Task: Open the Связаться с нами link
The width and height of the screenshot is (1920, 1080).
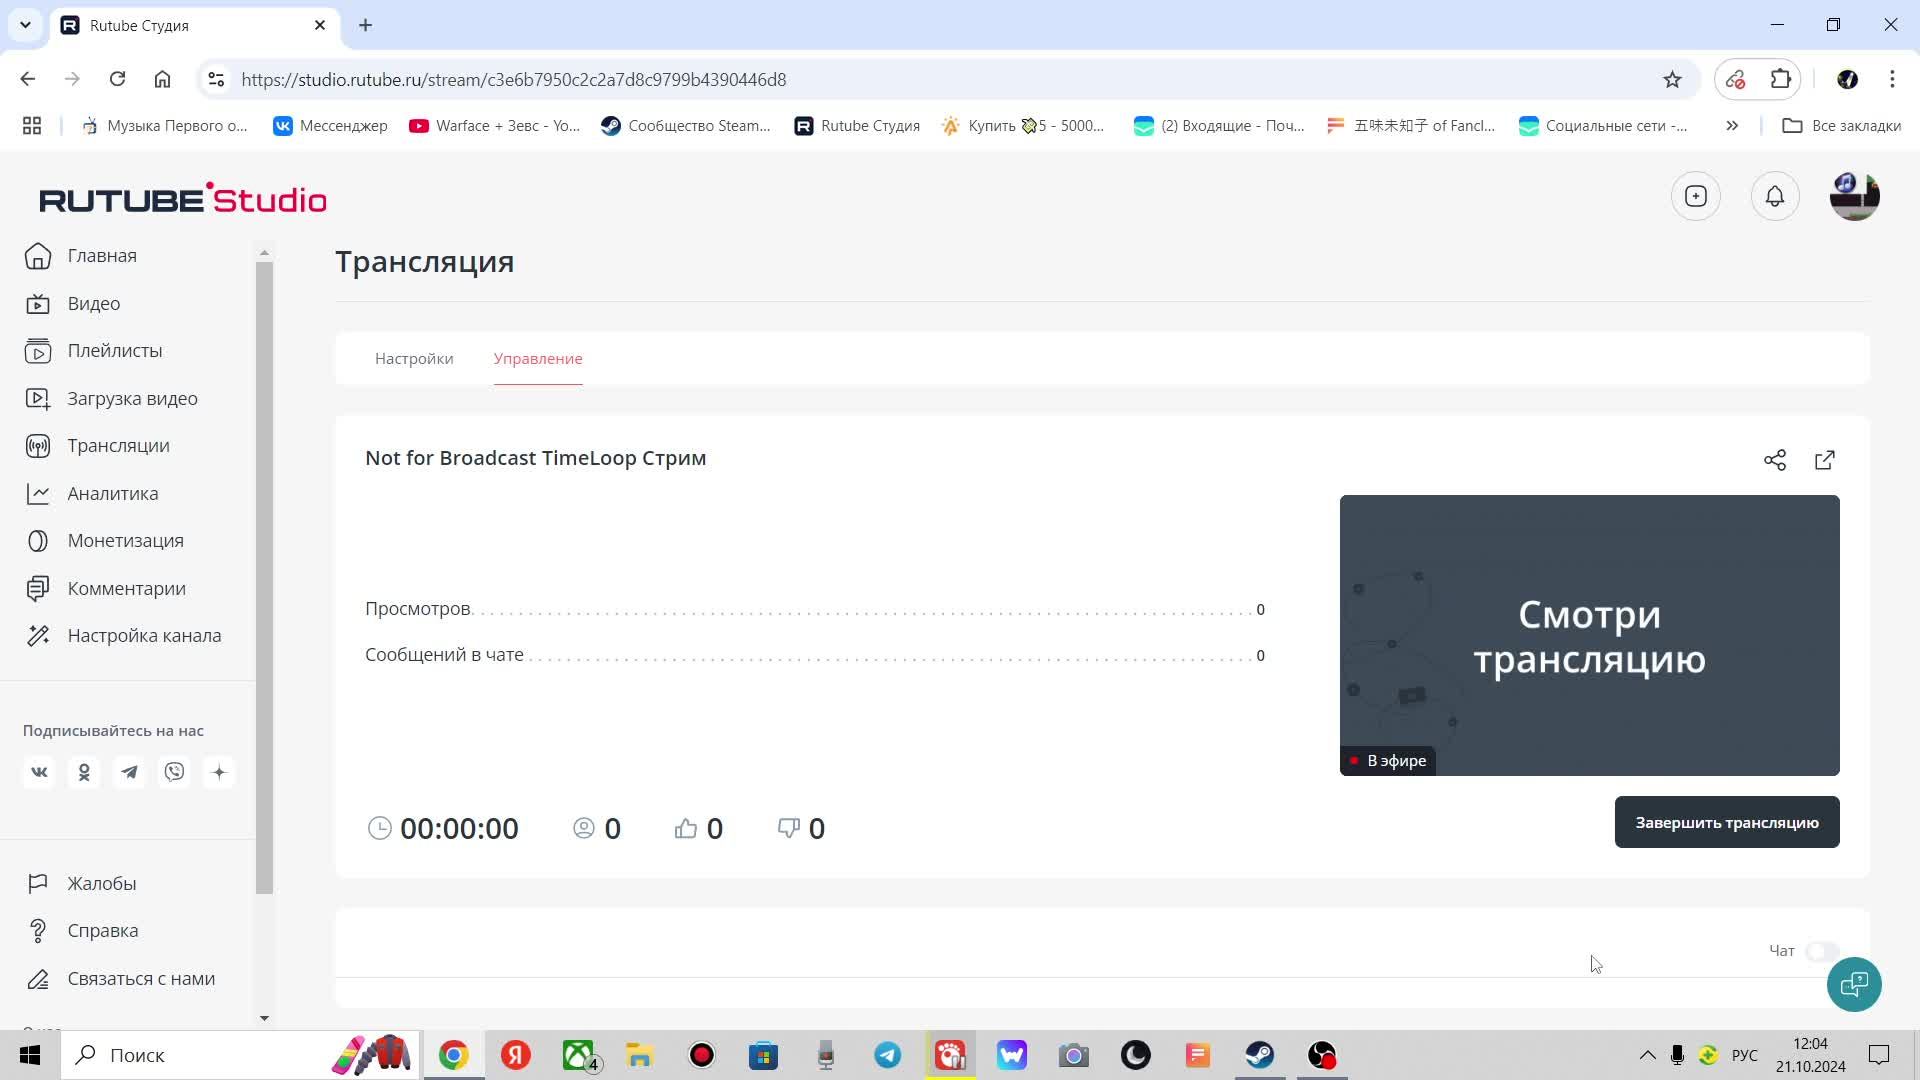Action: click(140, 978)
